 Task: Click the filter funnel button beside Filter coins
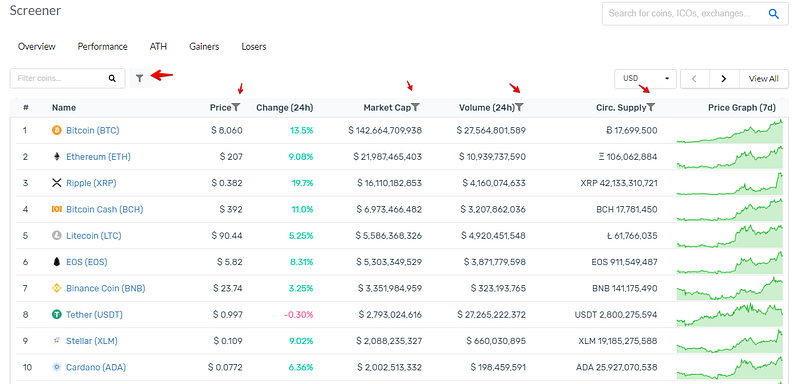point(140,79)
